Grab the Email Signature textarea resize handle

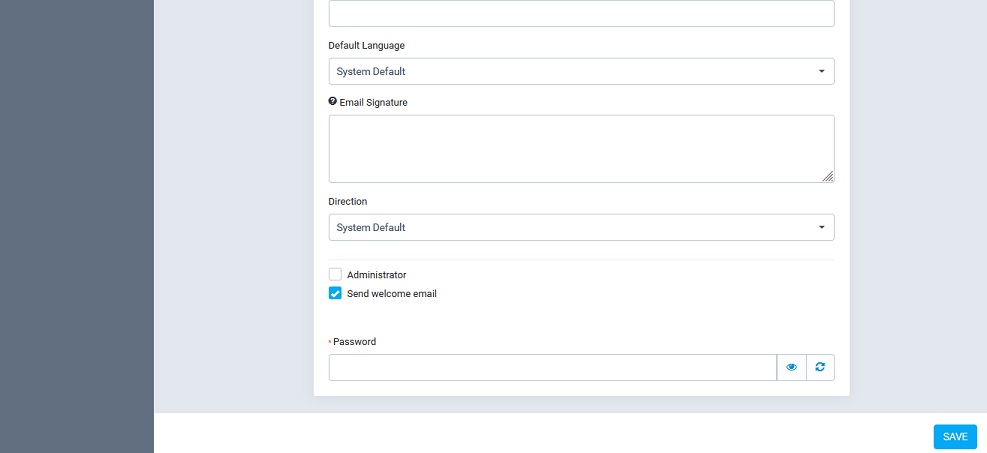(828, 176)
